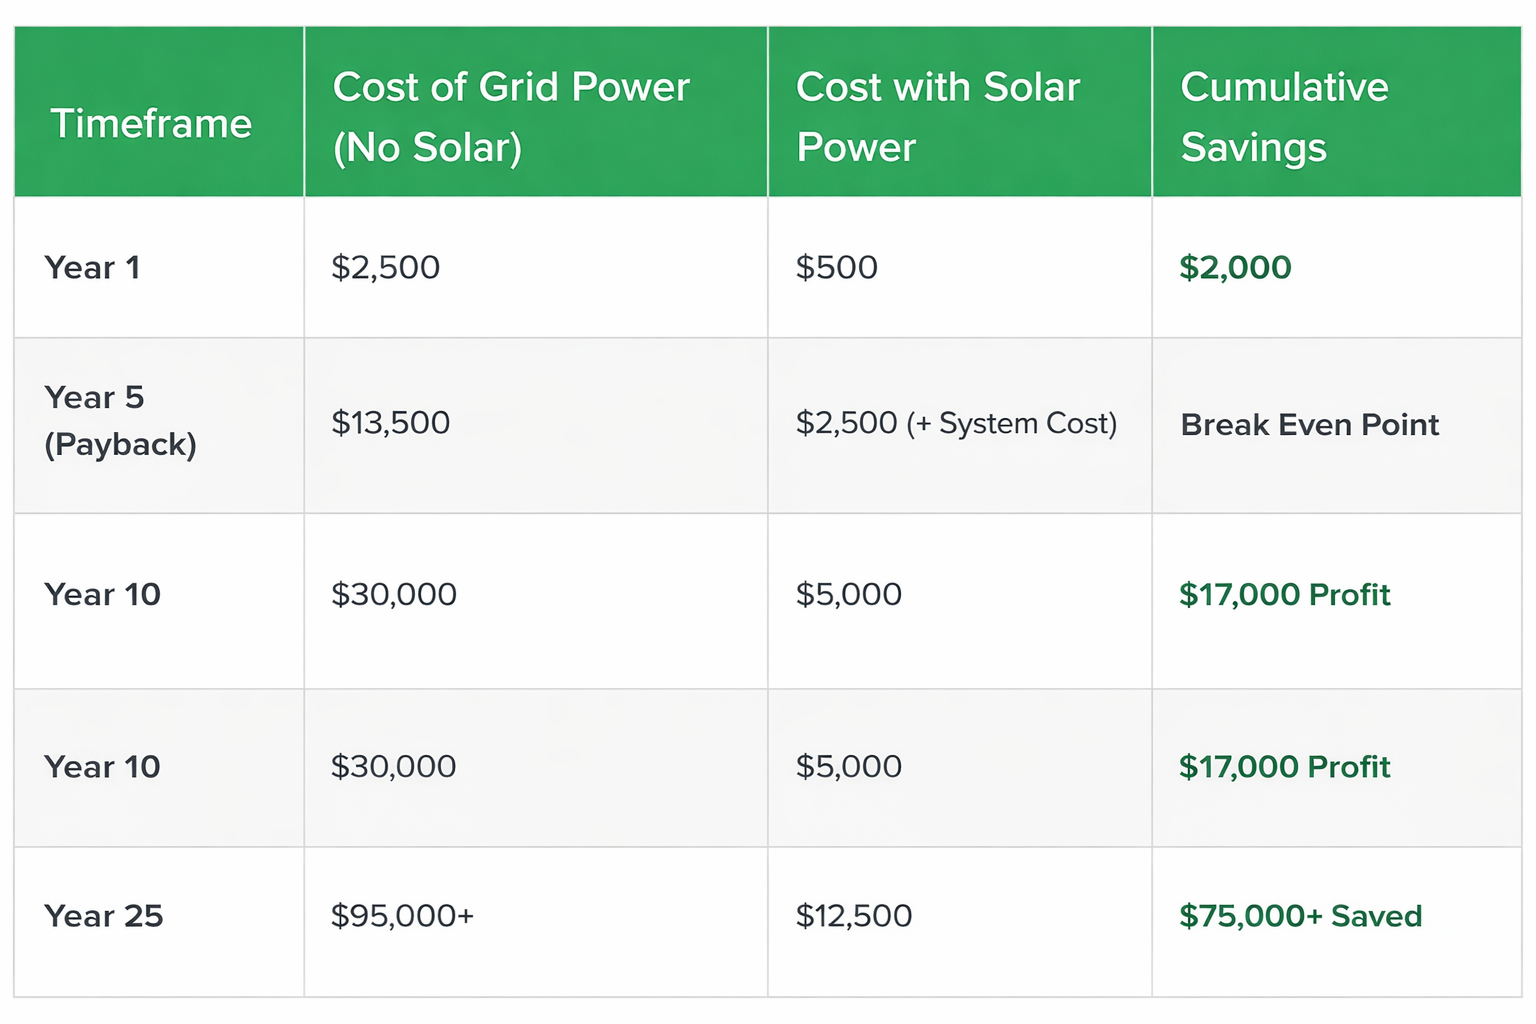Click the $500 solar cost cell

pos(836,268)
